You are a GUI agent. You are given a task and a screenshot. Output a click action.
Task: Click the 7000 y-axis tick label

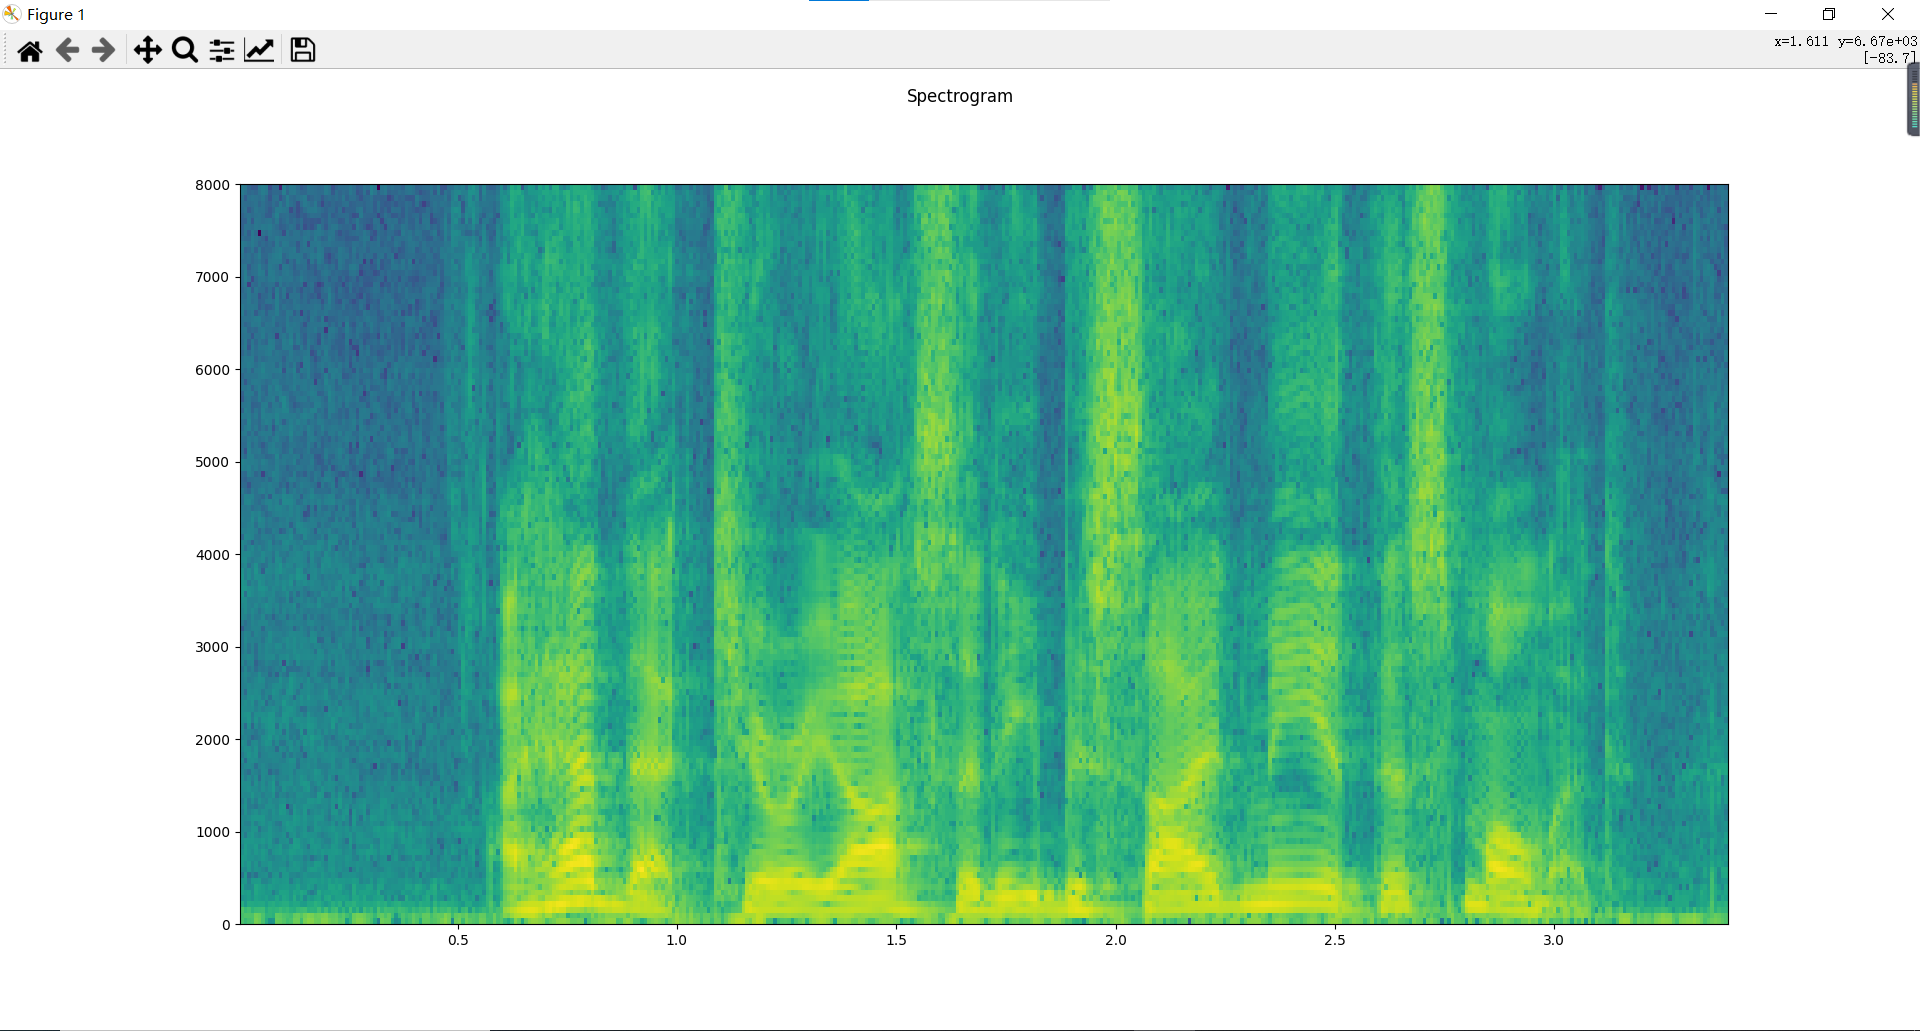(x=212, y=277)
